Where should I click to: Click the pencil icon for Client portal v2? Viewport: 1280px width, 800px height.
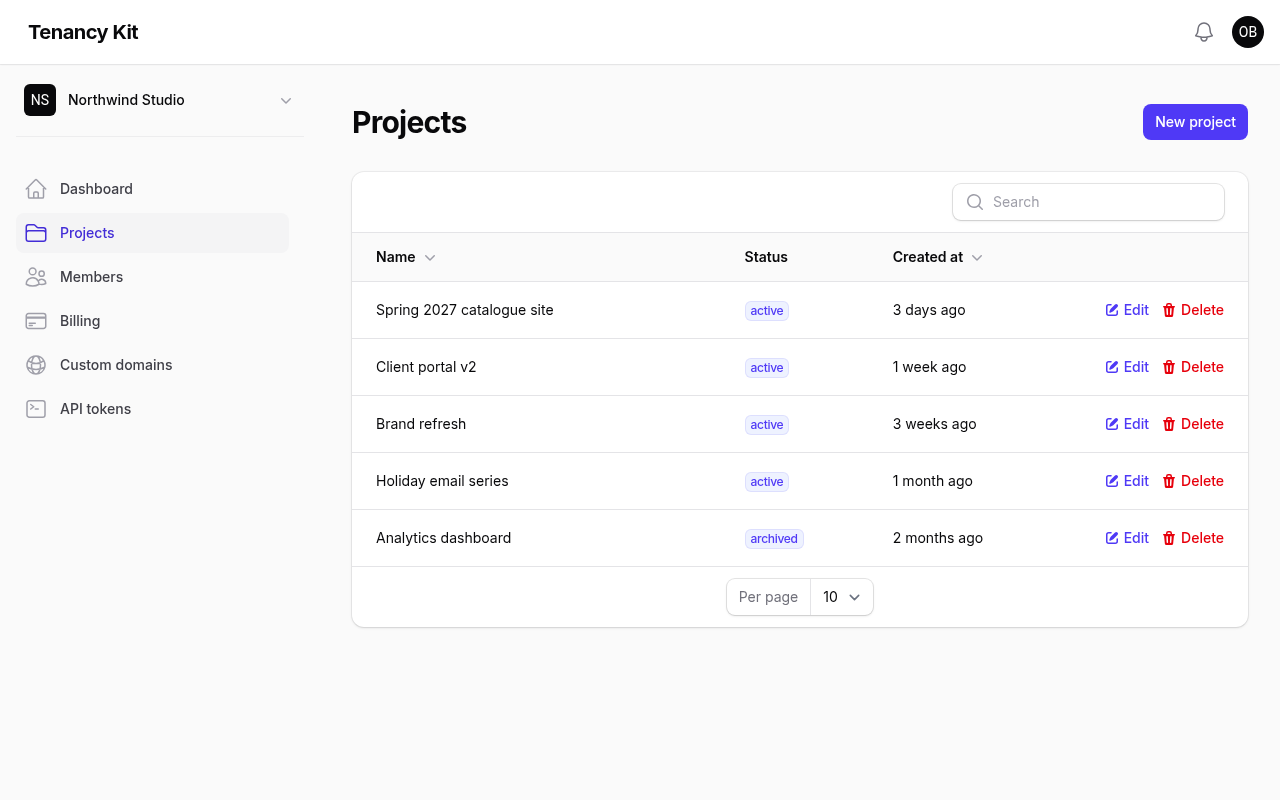[x=1112, y=367]
